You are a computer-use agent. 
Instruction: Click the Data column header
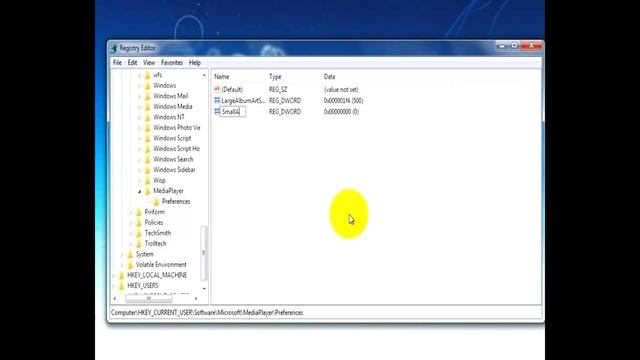tap(329, 77)
